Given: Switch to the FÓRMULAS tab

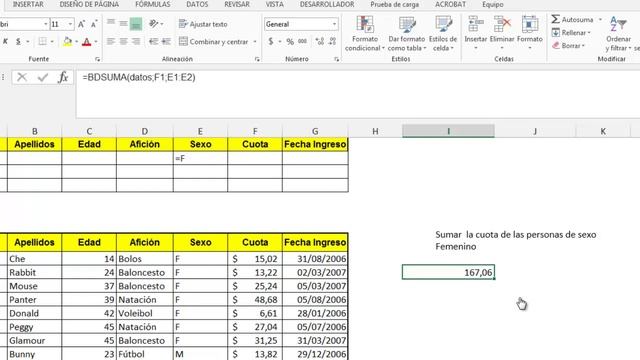Looking at the screenshot, I should pyautogui.click(x=153, y=4).
